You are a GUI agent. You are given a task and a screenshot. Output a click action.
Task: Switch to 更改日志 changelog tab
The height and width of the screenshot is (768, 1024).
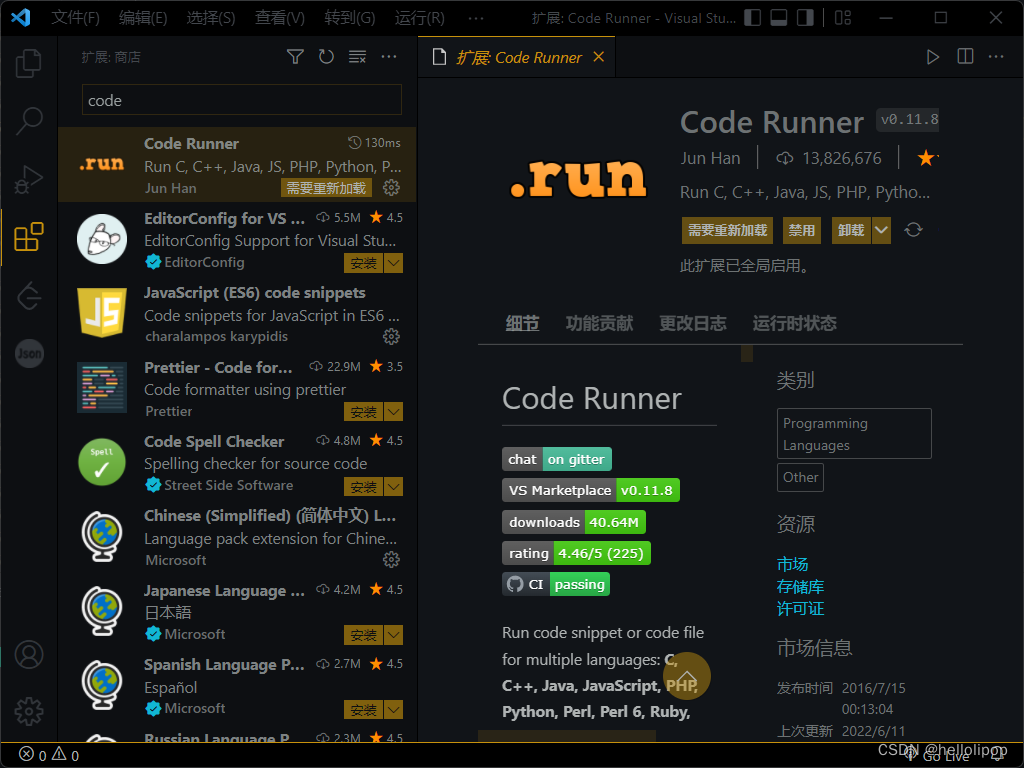click(x=693, y=323)
